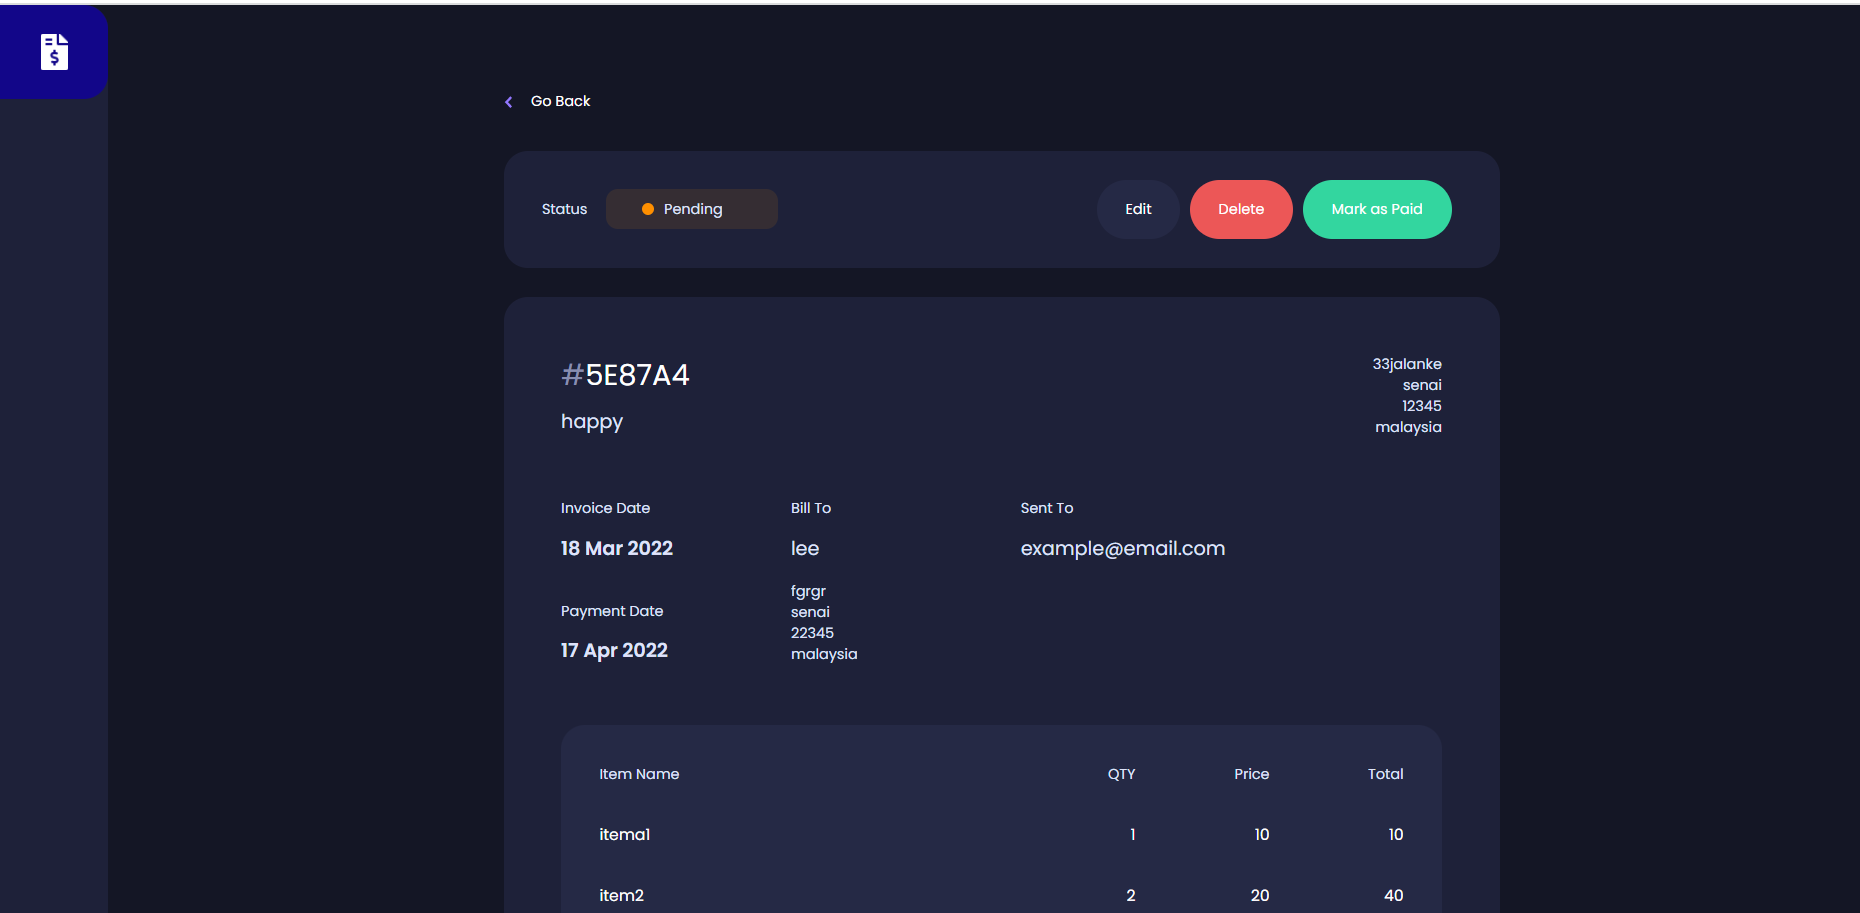Viewport: 1860px width, 913px height.
Task: Select the item2 row in item list
Action: pyautogui.click(x=621, y=895)
